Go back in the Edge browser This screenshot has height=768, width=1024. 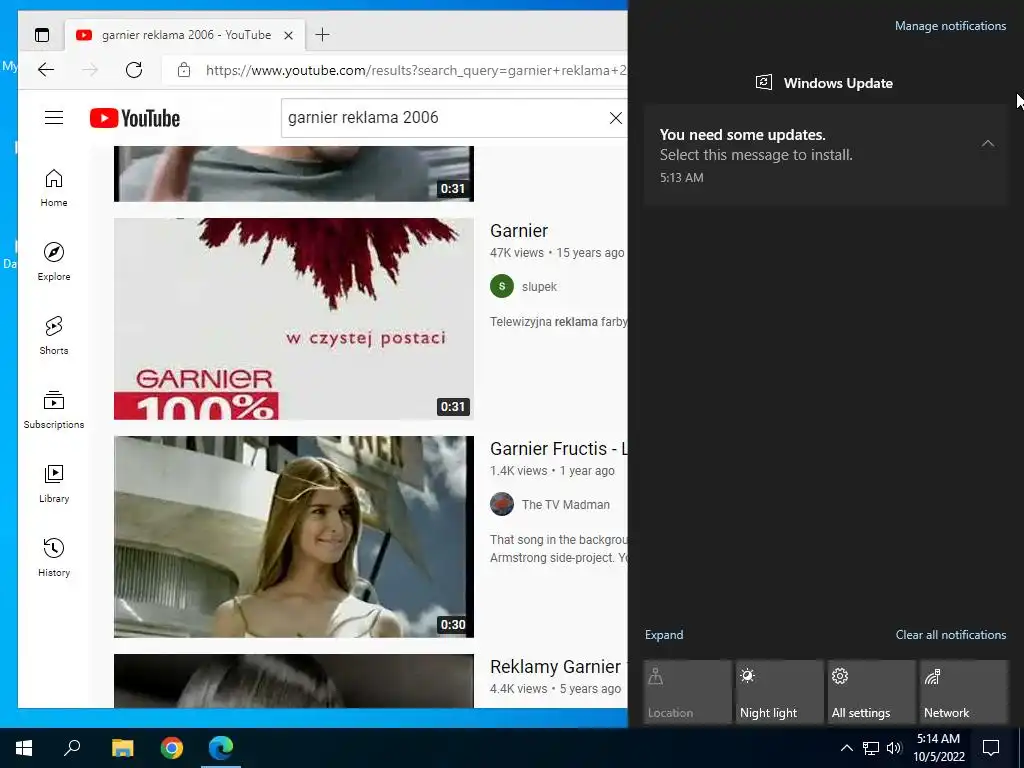click(46, 70)
